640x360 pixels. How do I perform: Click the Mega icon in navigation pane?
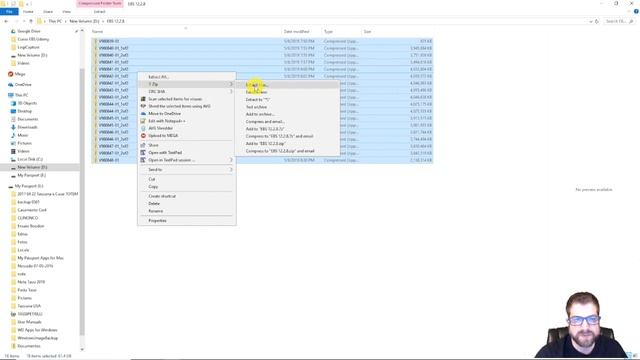coord(11,74)
